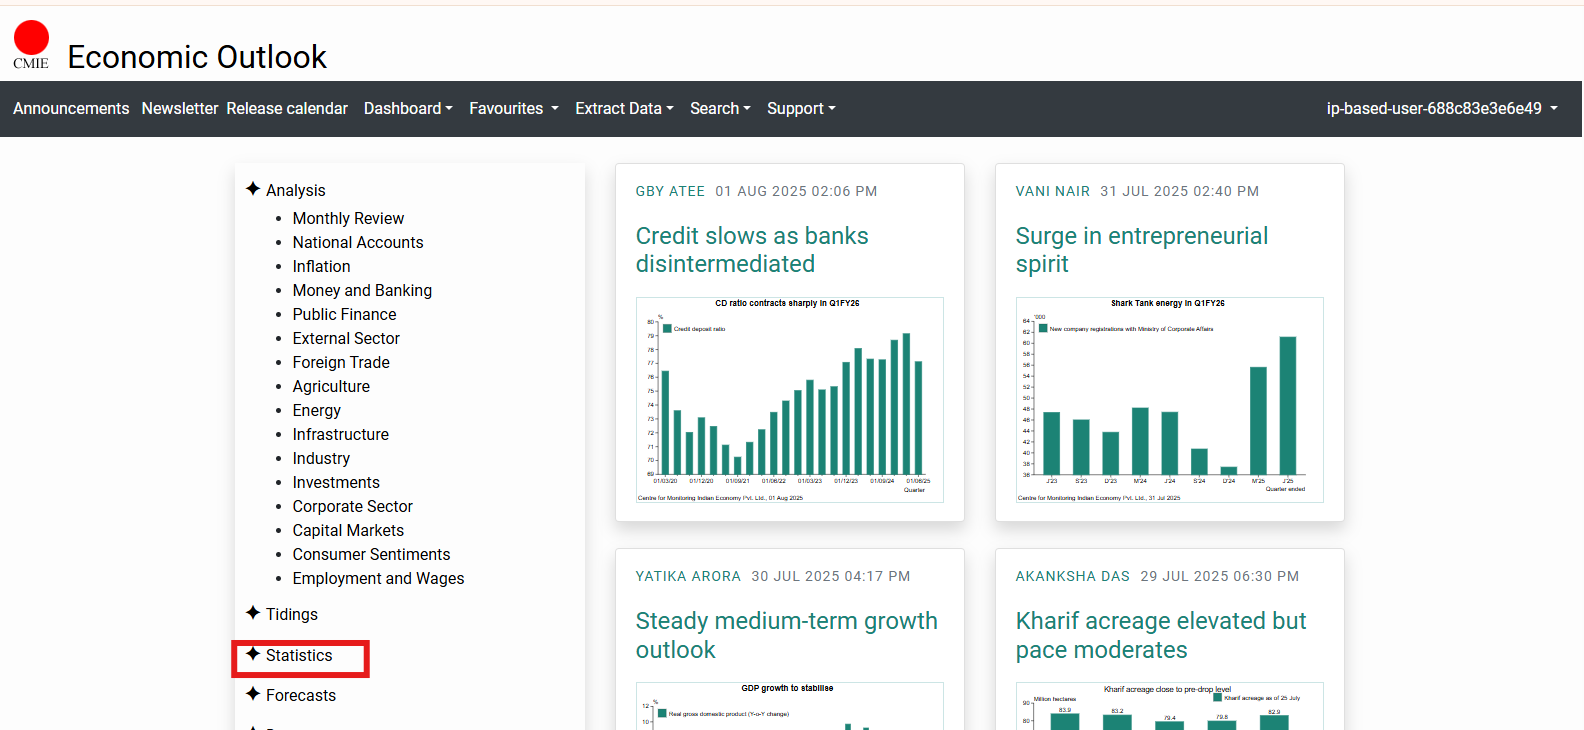Open the Dashboard dropdown menu
The width and height of the screenshot is (1584, 730).
408,108
